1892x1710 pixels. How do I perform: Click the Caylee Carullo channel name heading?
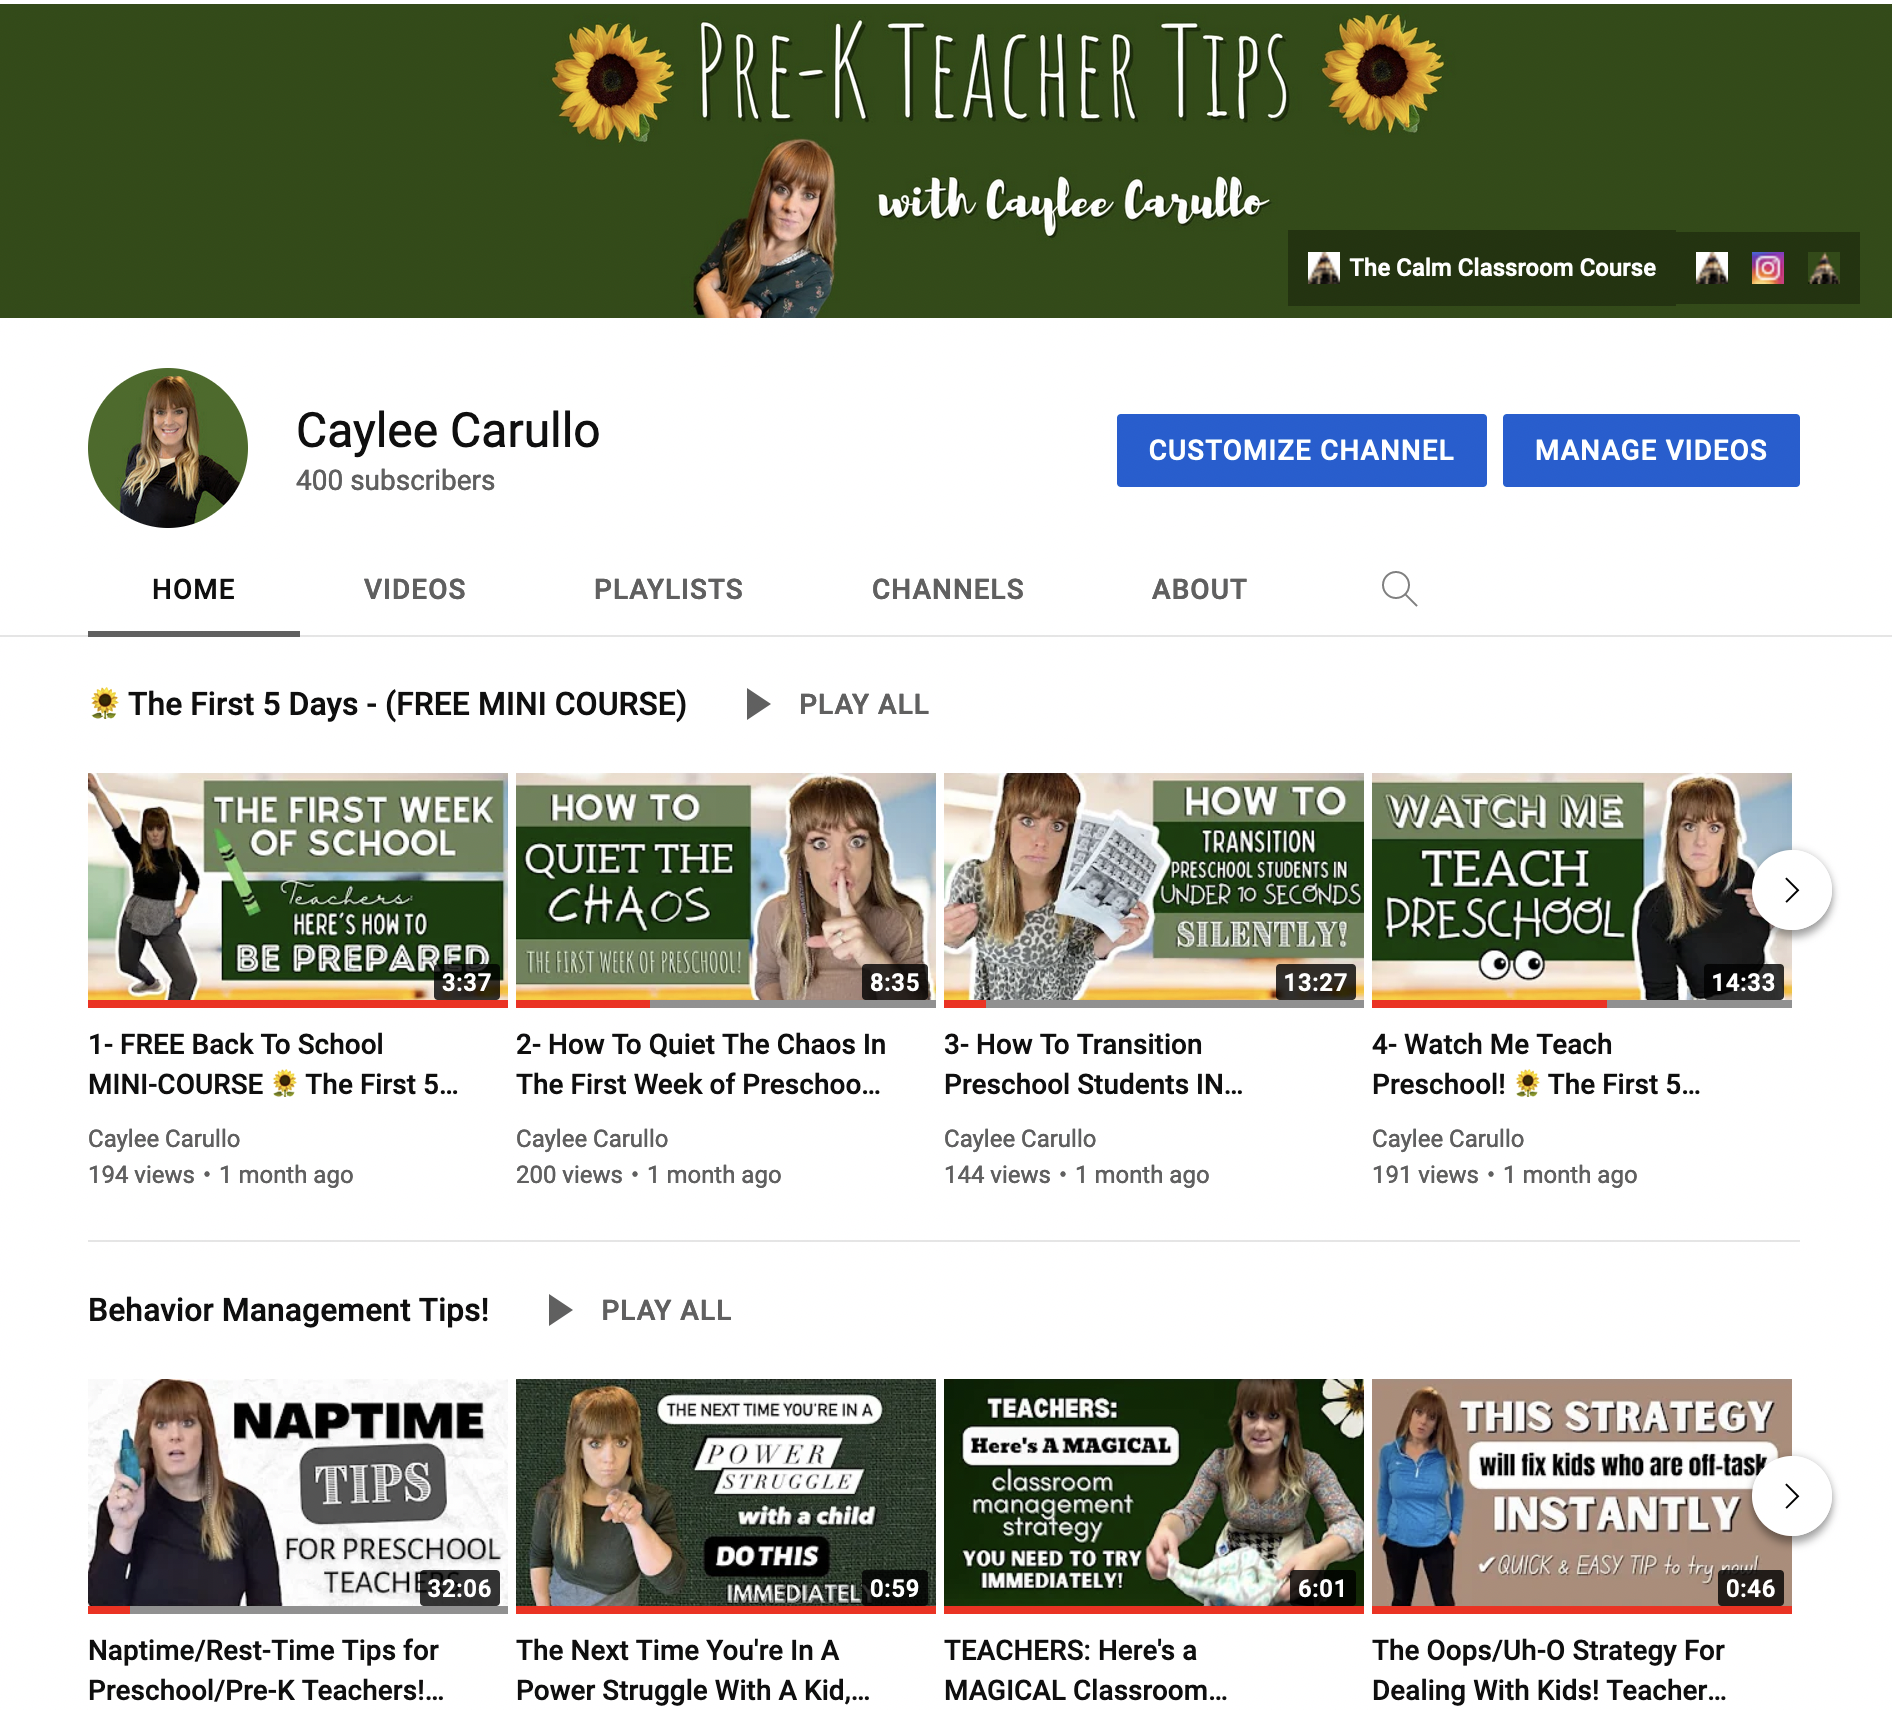pos(448,431)
